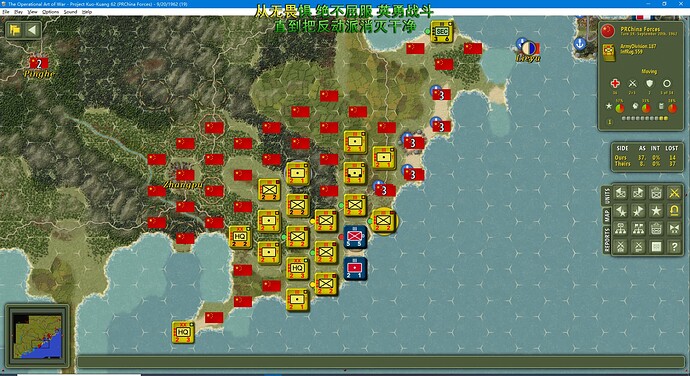Open the Sound menu
Image resolution: width=690 pixels, height=376 pixels.
tap(70, 12)
